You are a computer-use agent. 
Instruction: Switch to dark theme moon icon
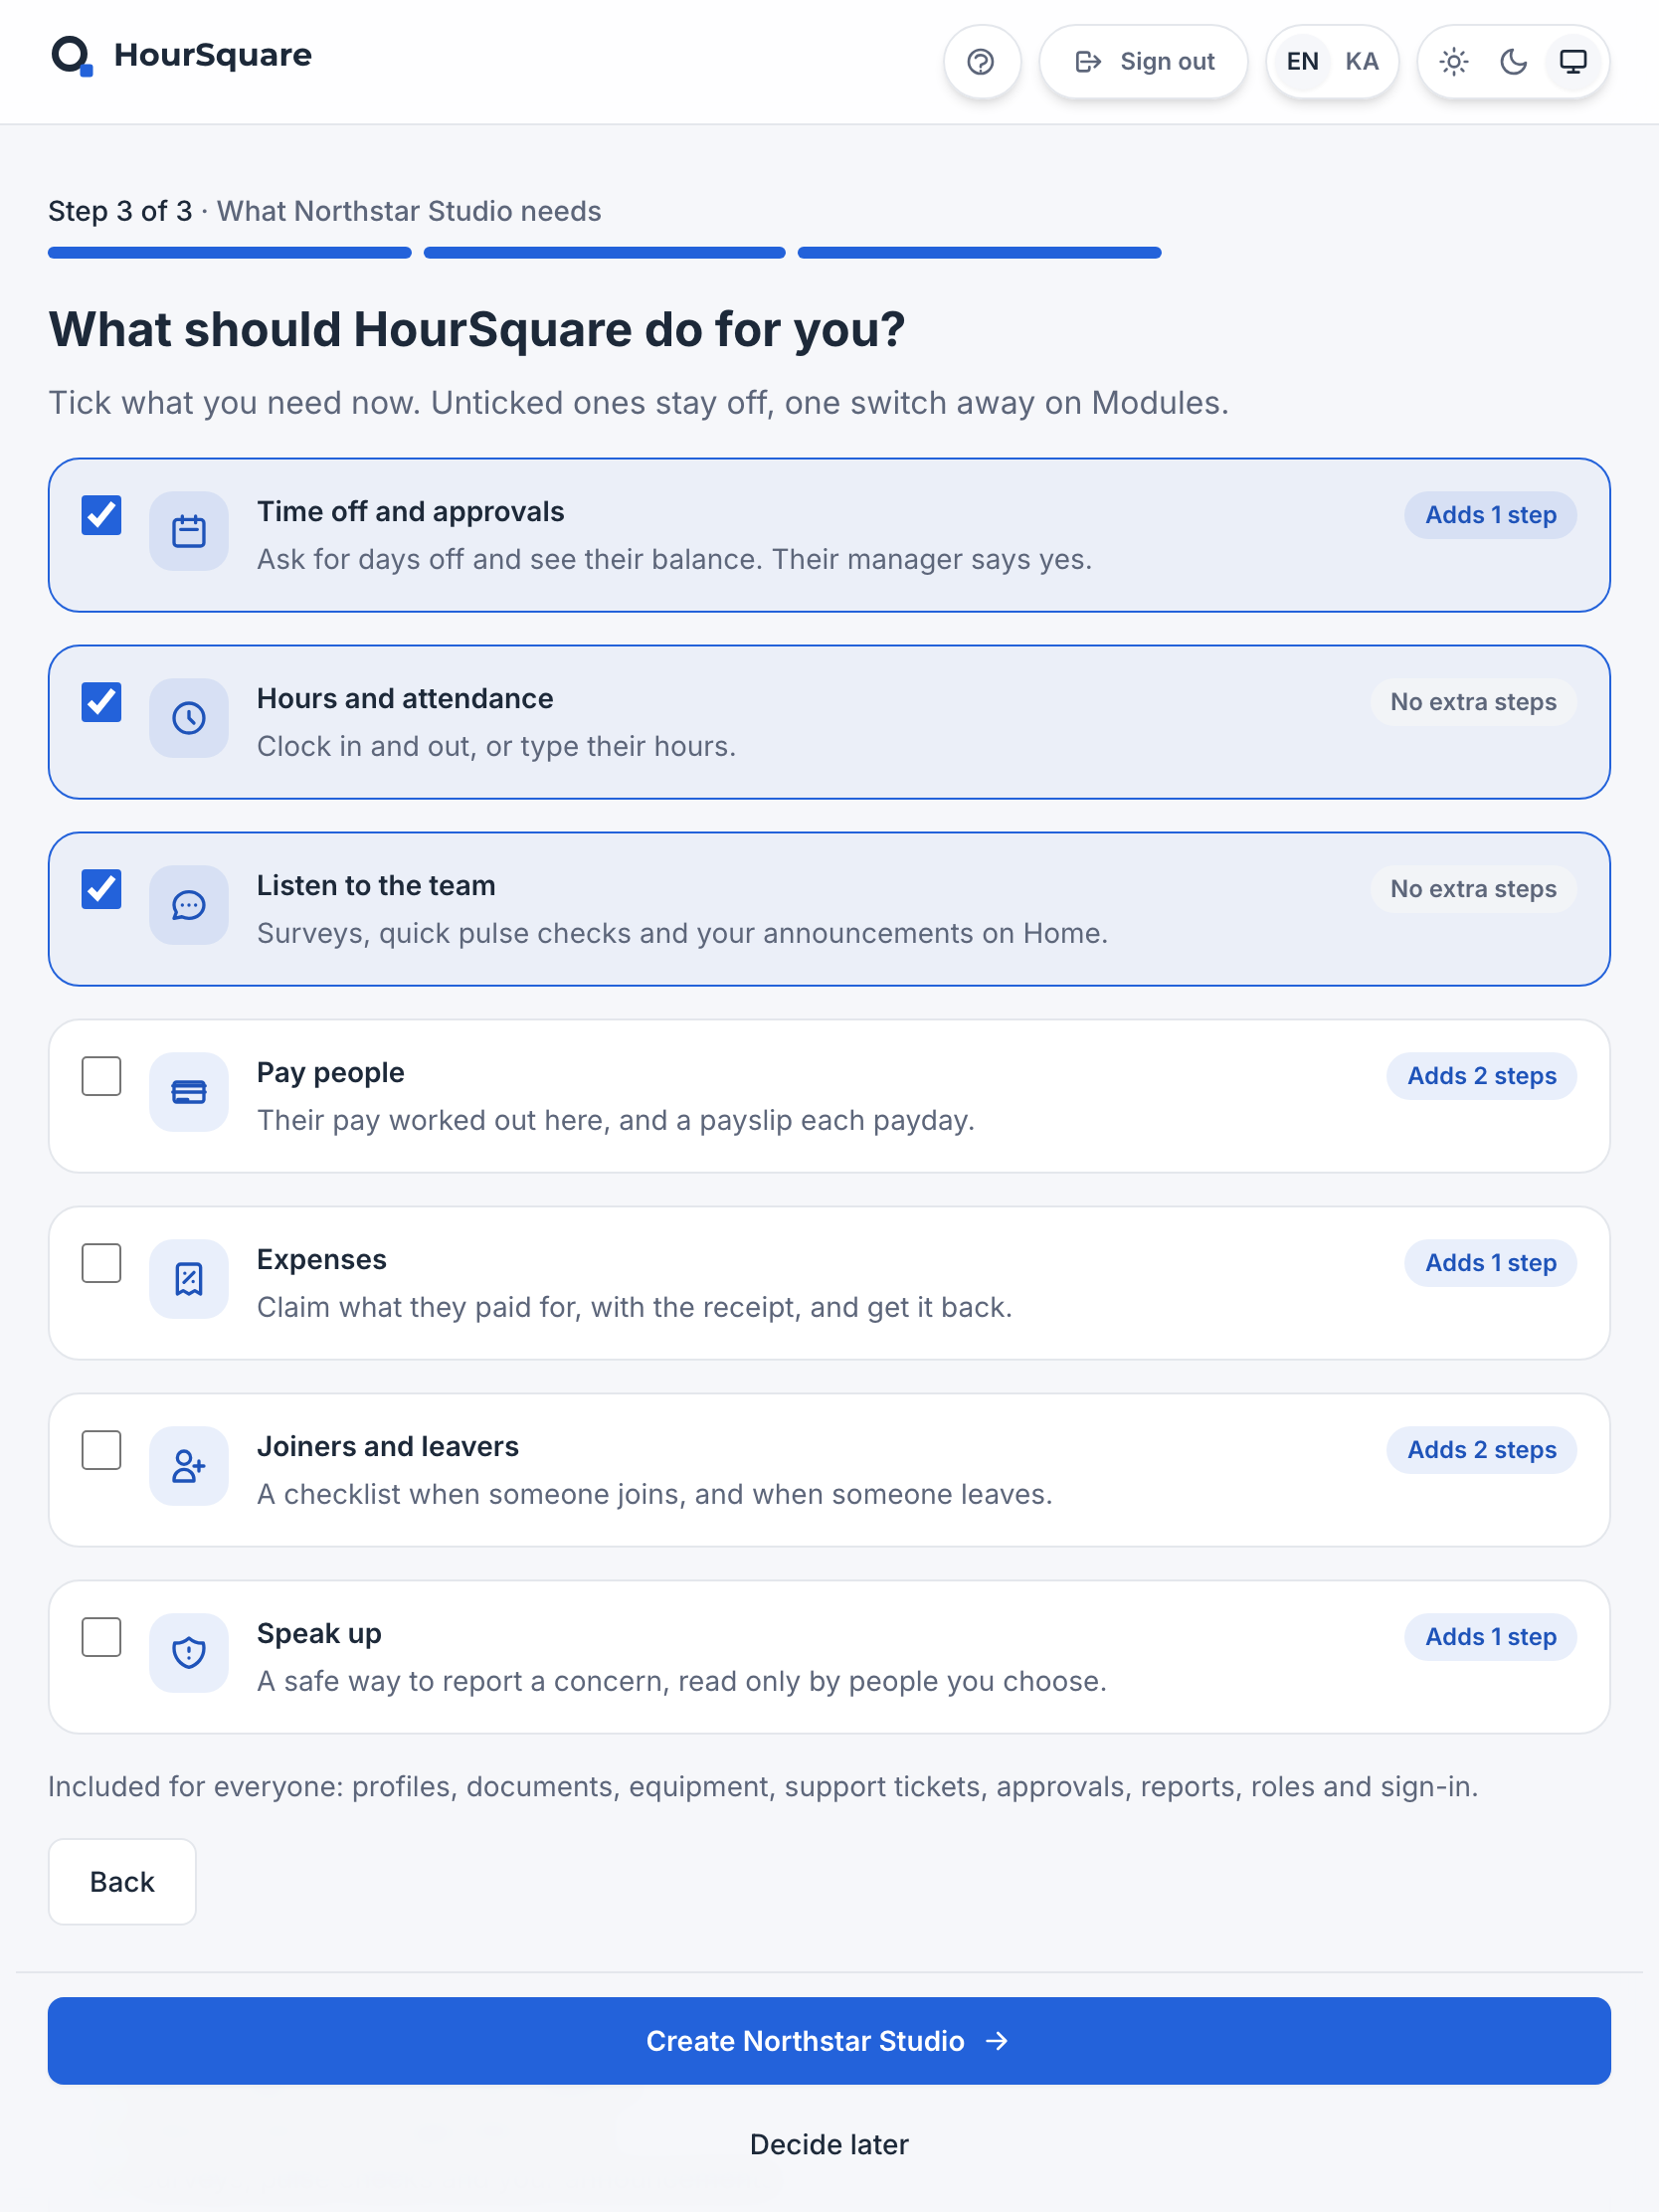pos(1513,62)
